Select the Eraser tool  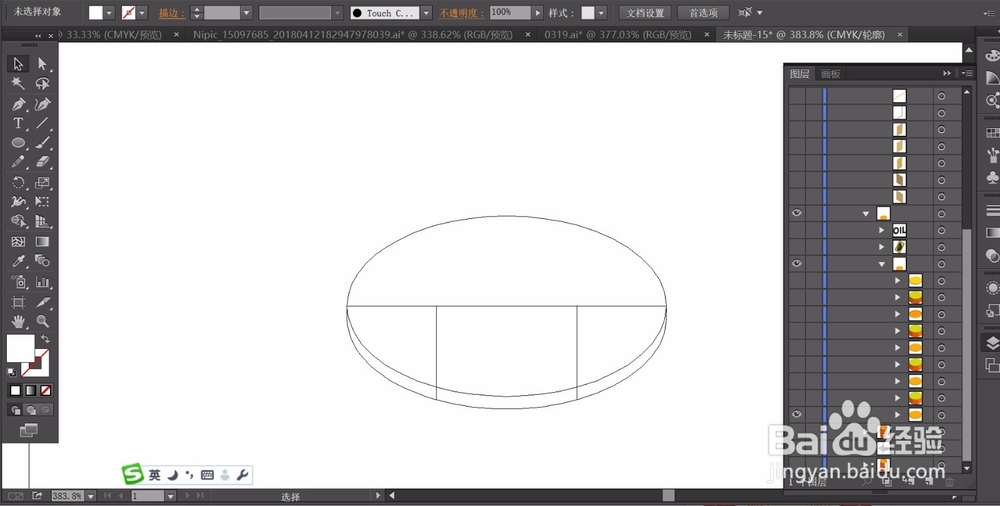[42, 161]
